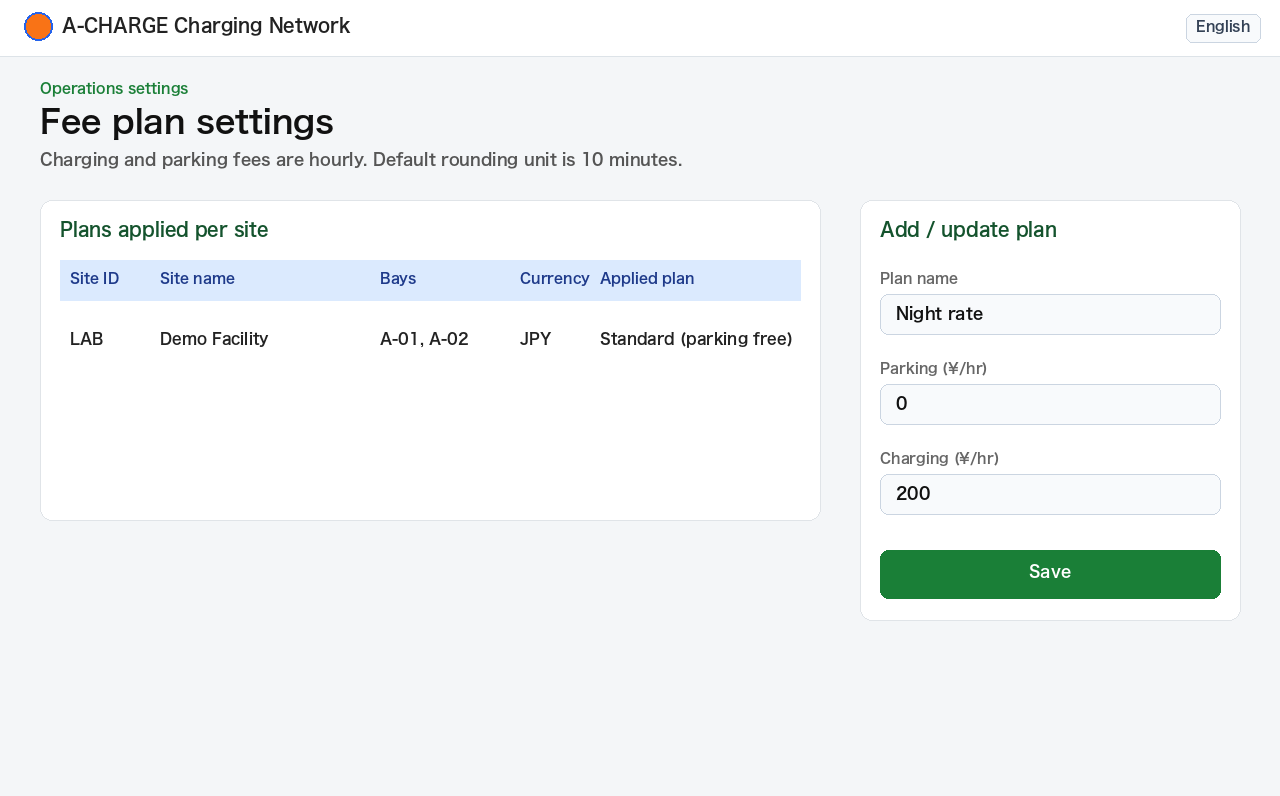This screenshot has width=1280, height=796.
Task: Click the A-CHARGE Charging Network title
Action: (206, 27)
